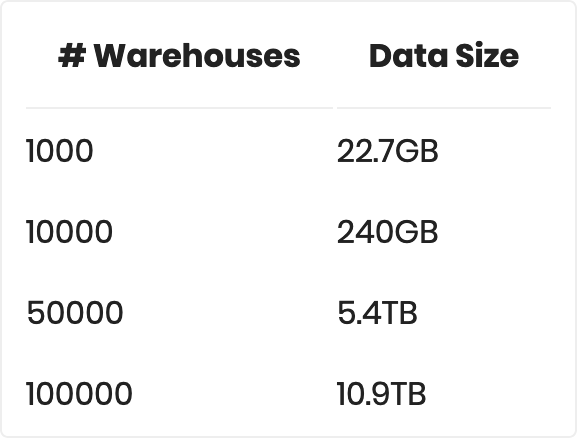Click the divider line under Data Size

pyautogui.click(x=444, y=108)
